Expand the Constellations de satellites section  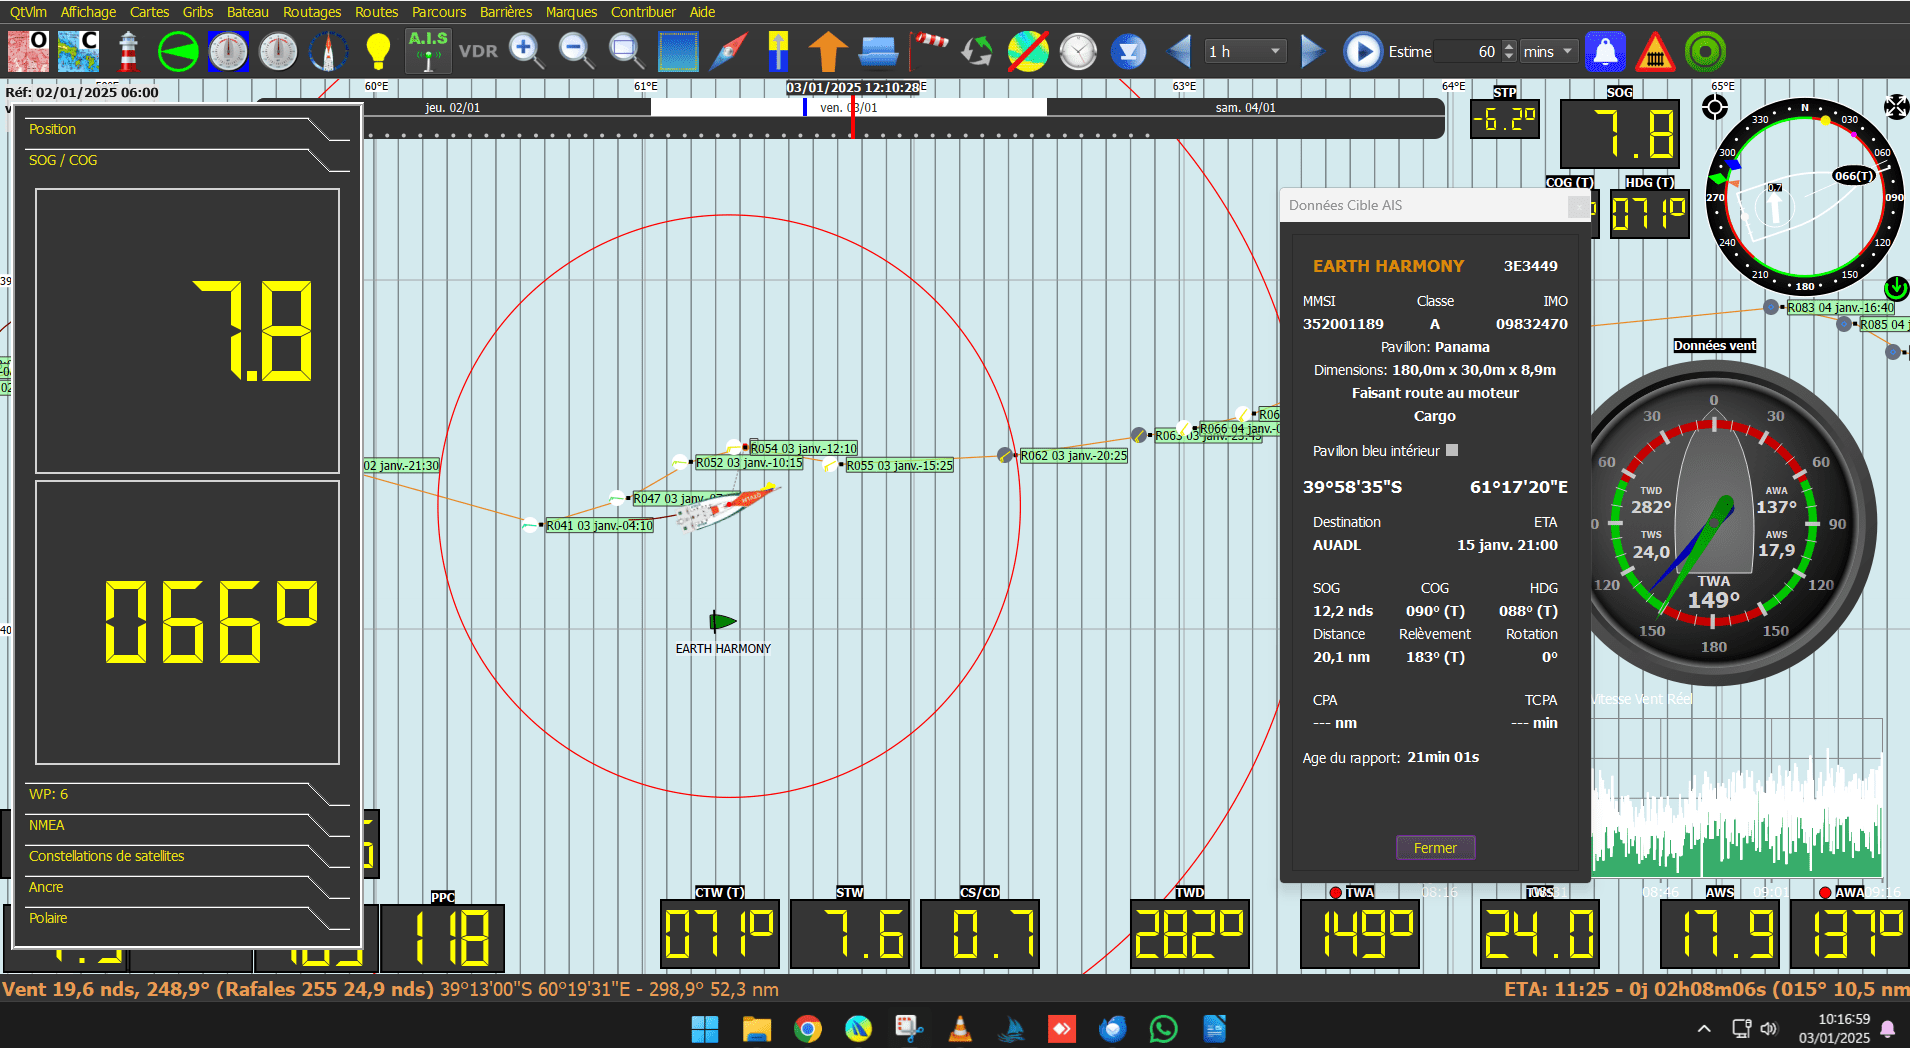(x=187, y=857)
